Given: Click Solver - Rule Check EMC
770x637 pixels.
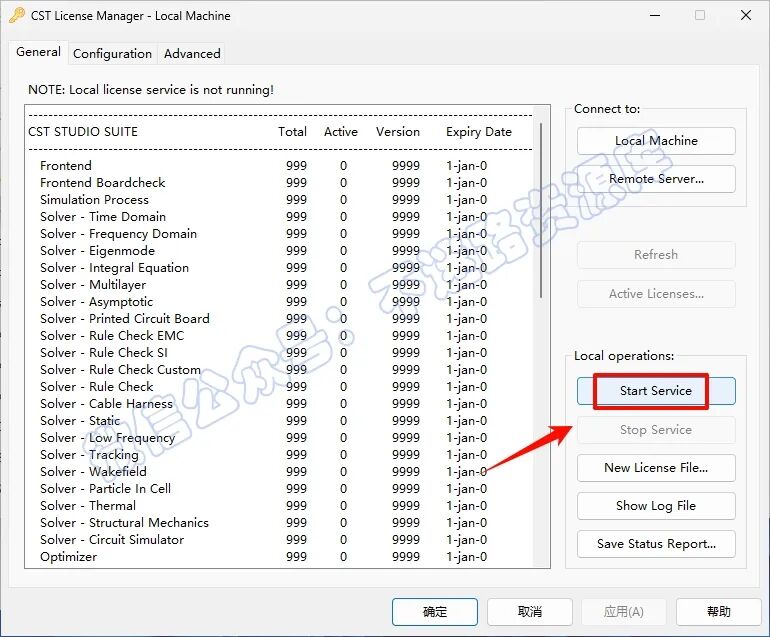Looking at the screenshot, I should tap(280, 335).
